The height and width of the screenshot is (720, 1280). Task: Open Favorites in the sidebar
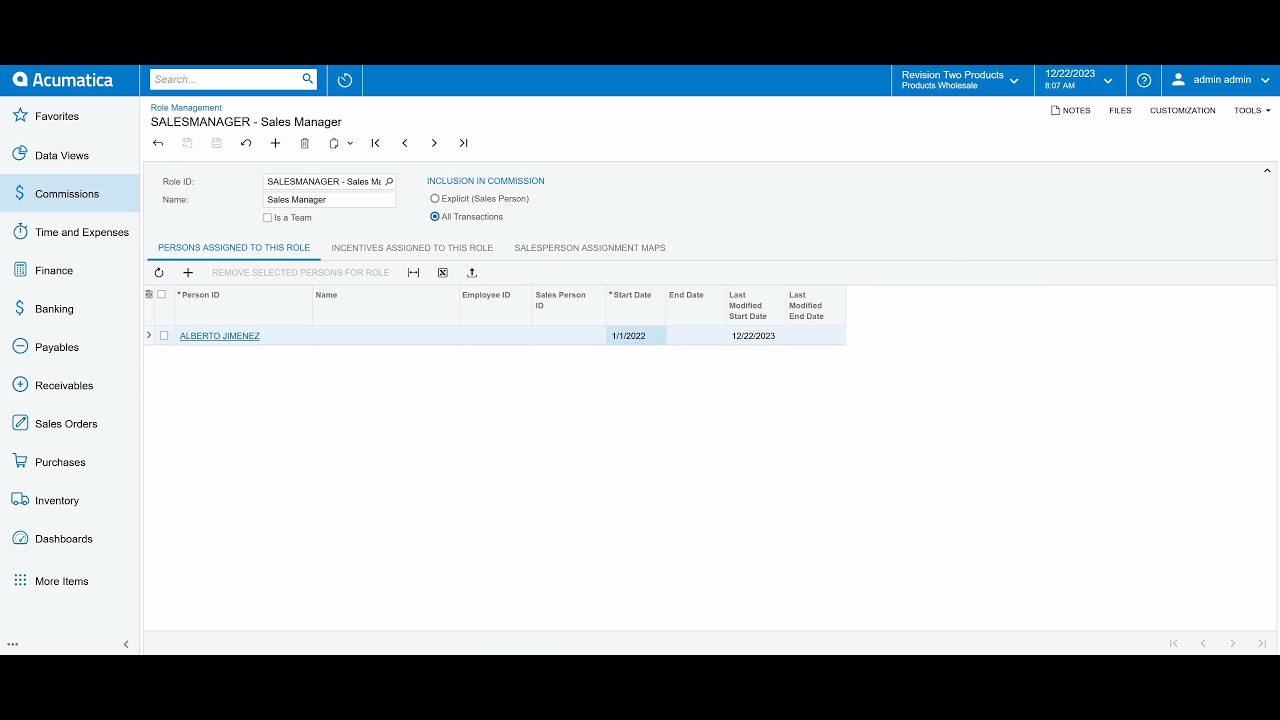tap(57, 116)
